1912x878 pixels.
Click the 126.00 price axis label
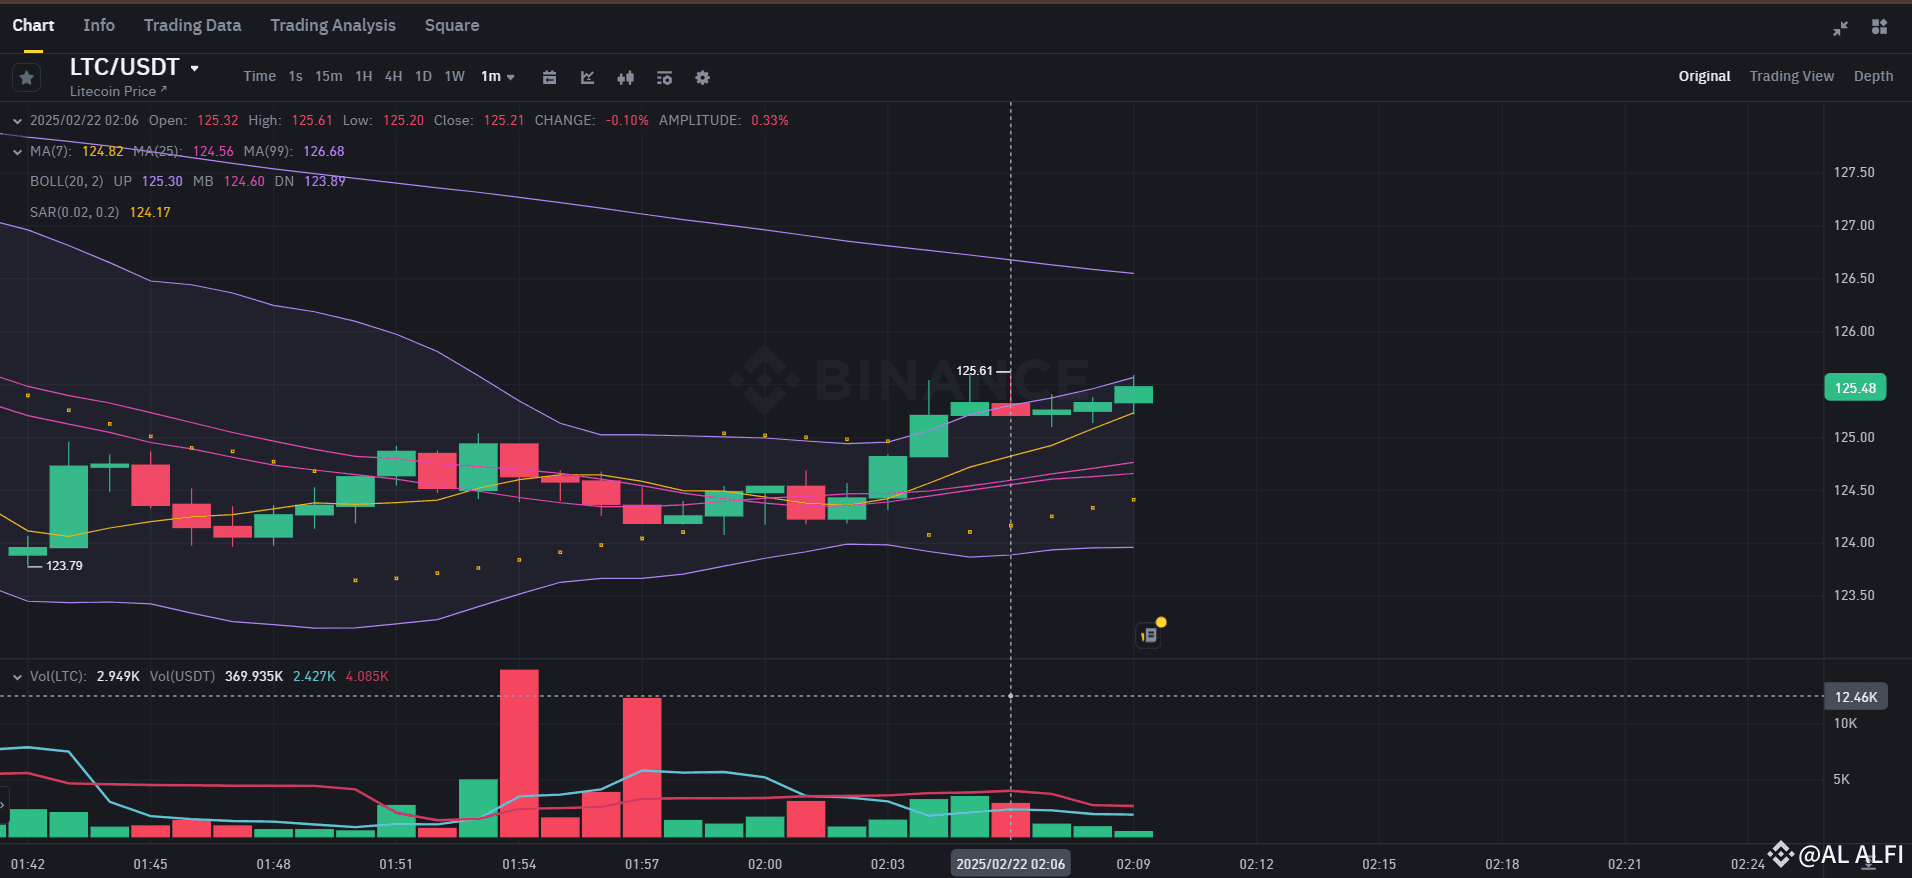pyautogui.click(x=1854, y=332)
